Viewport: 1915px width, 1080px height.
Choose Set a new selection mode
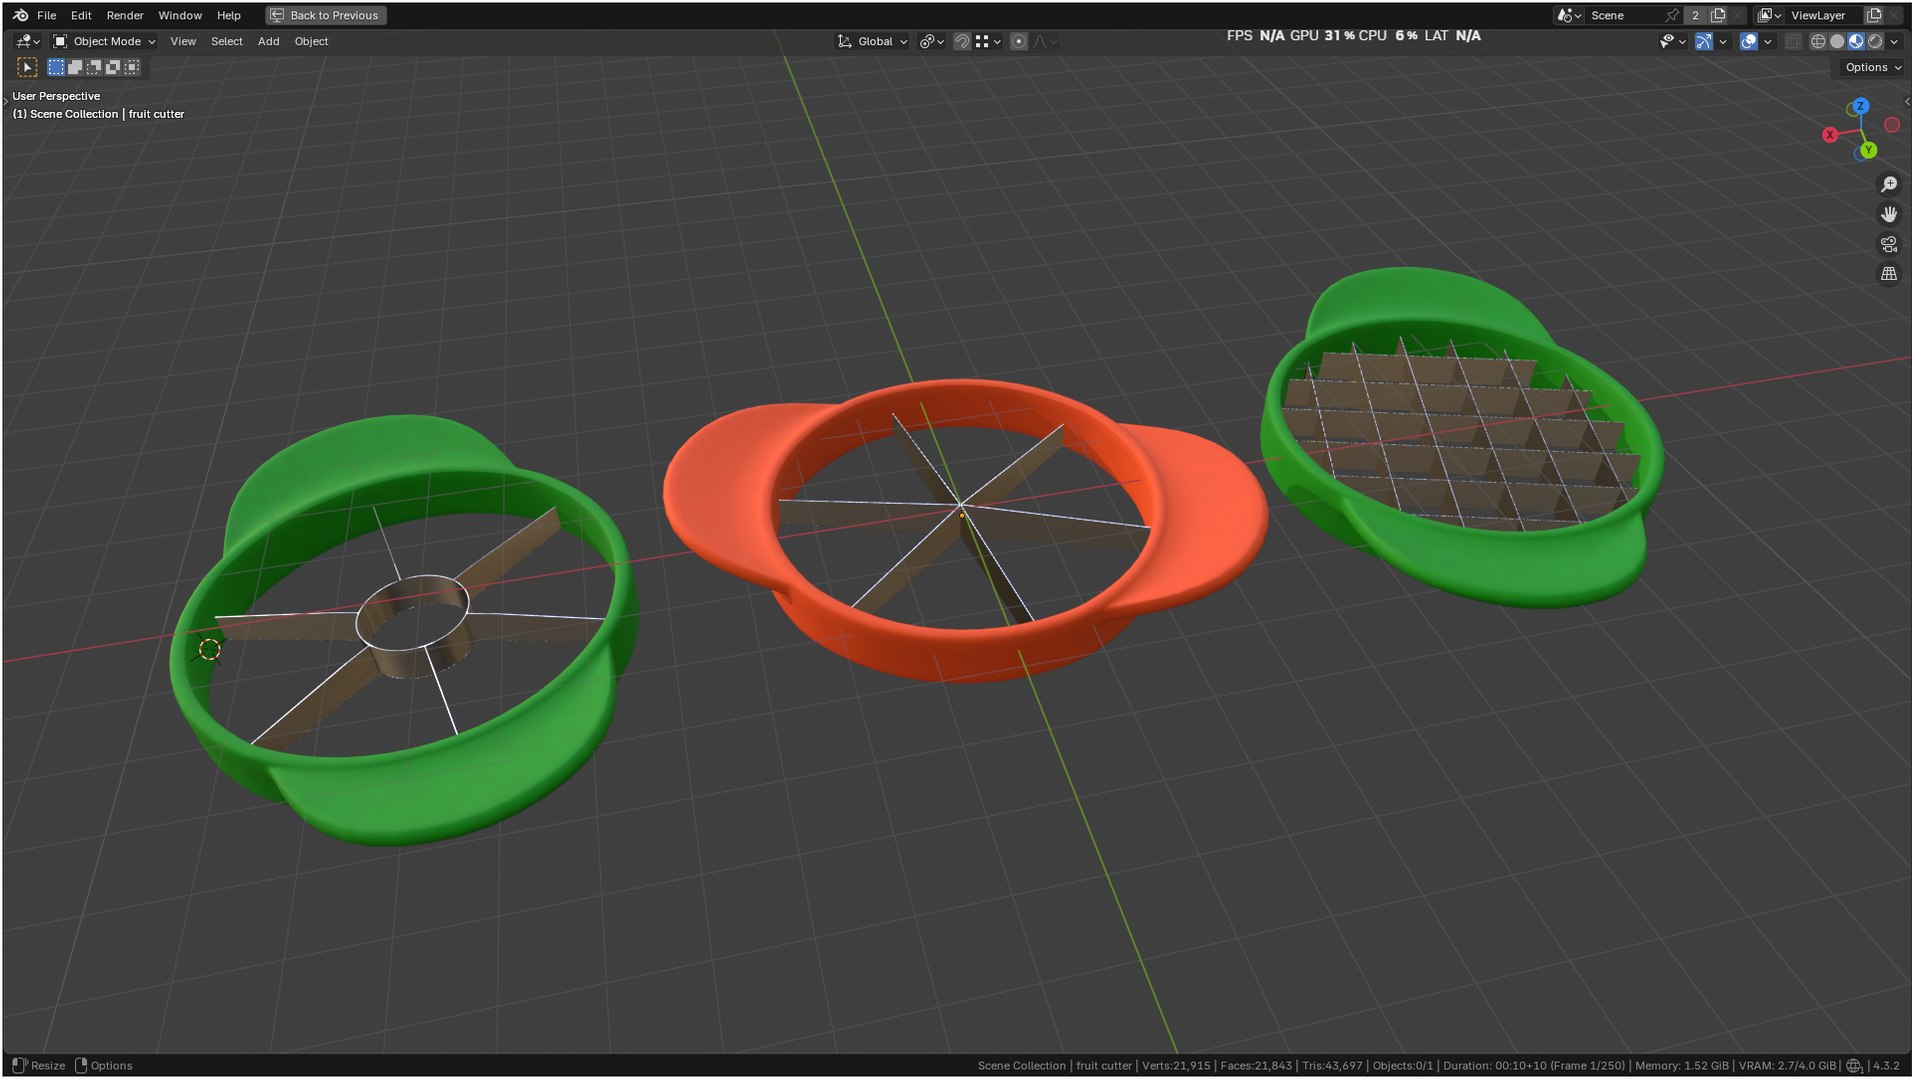[56, 67]
